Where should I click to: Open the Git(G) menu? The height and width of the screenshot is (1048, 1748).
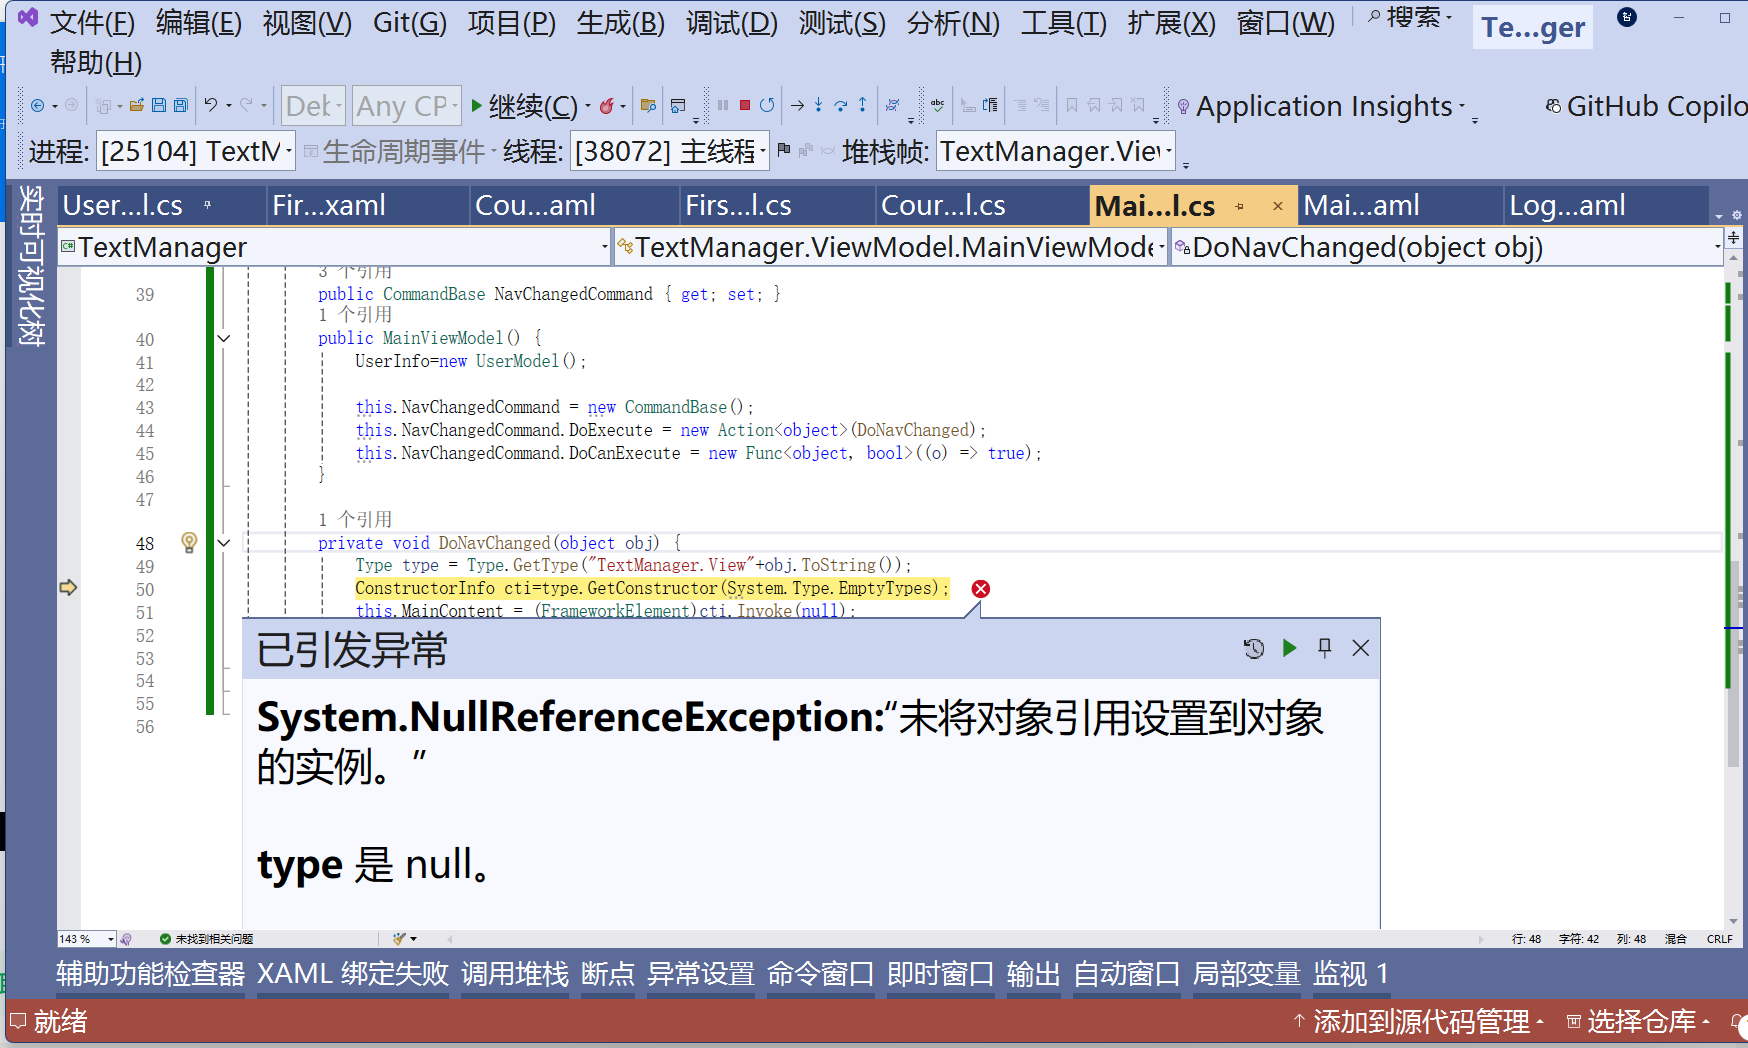click(410, 22)
